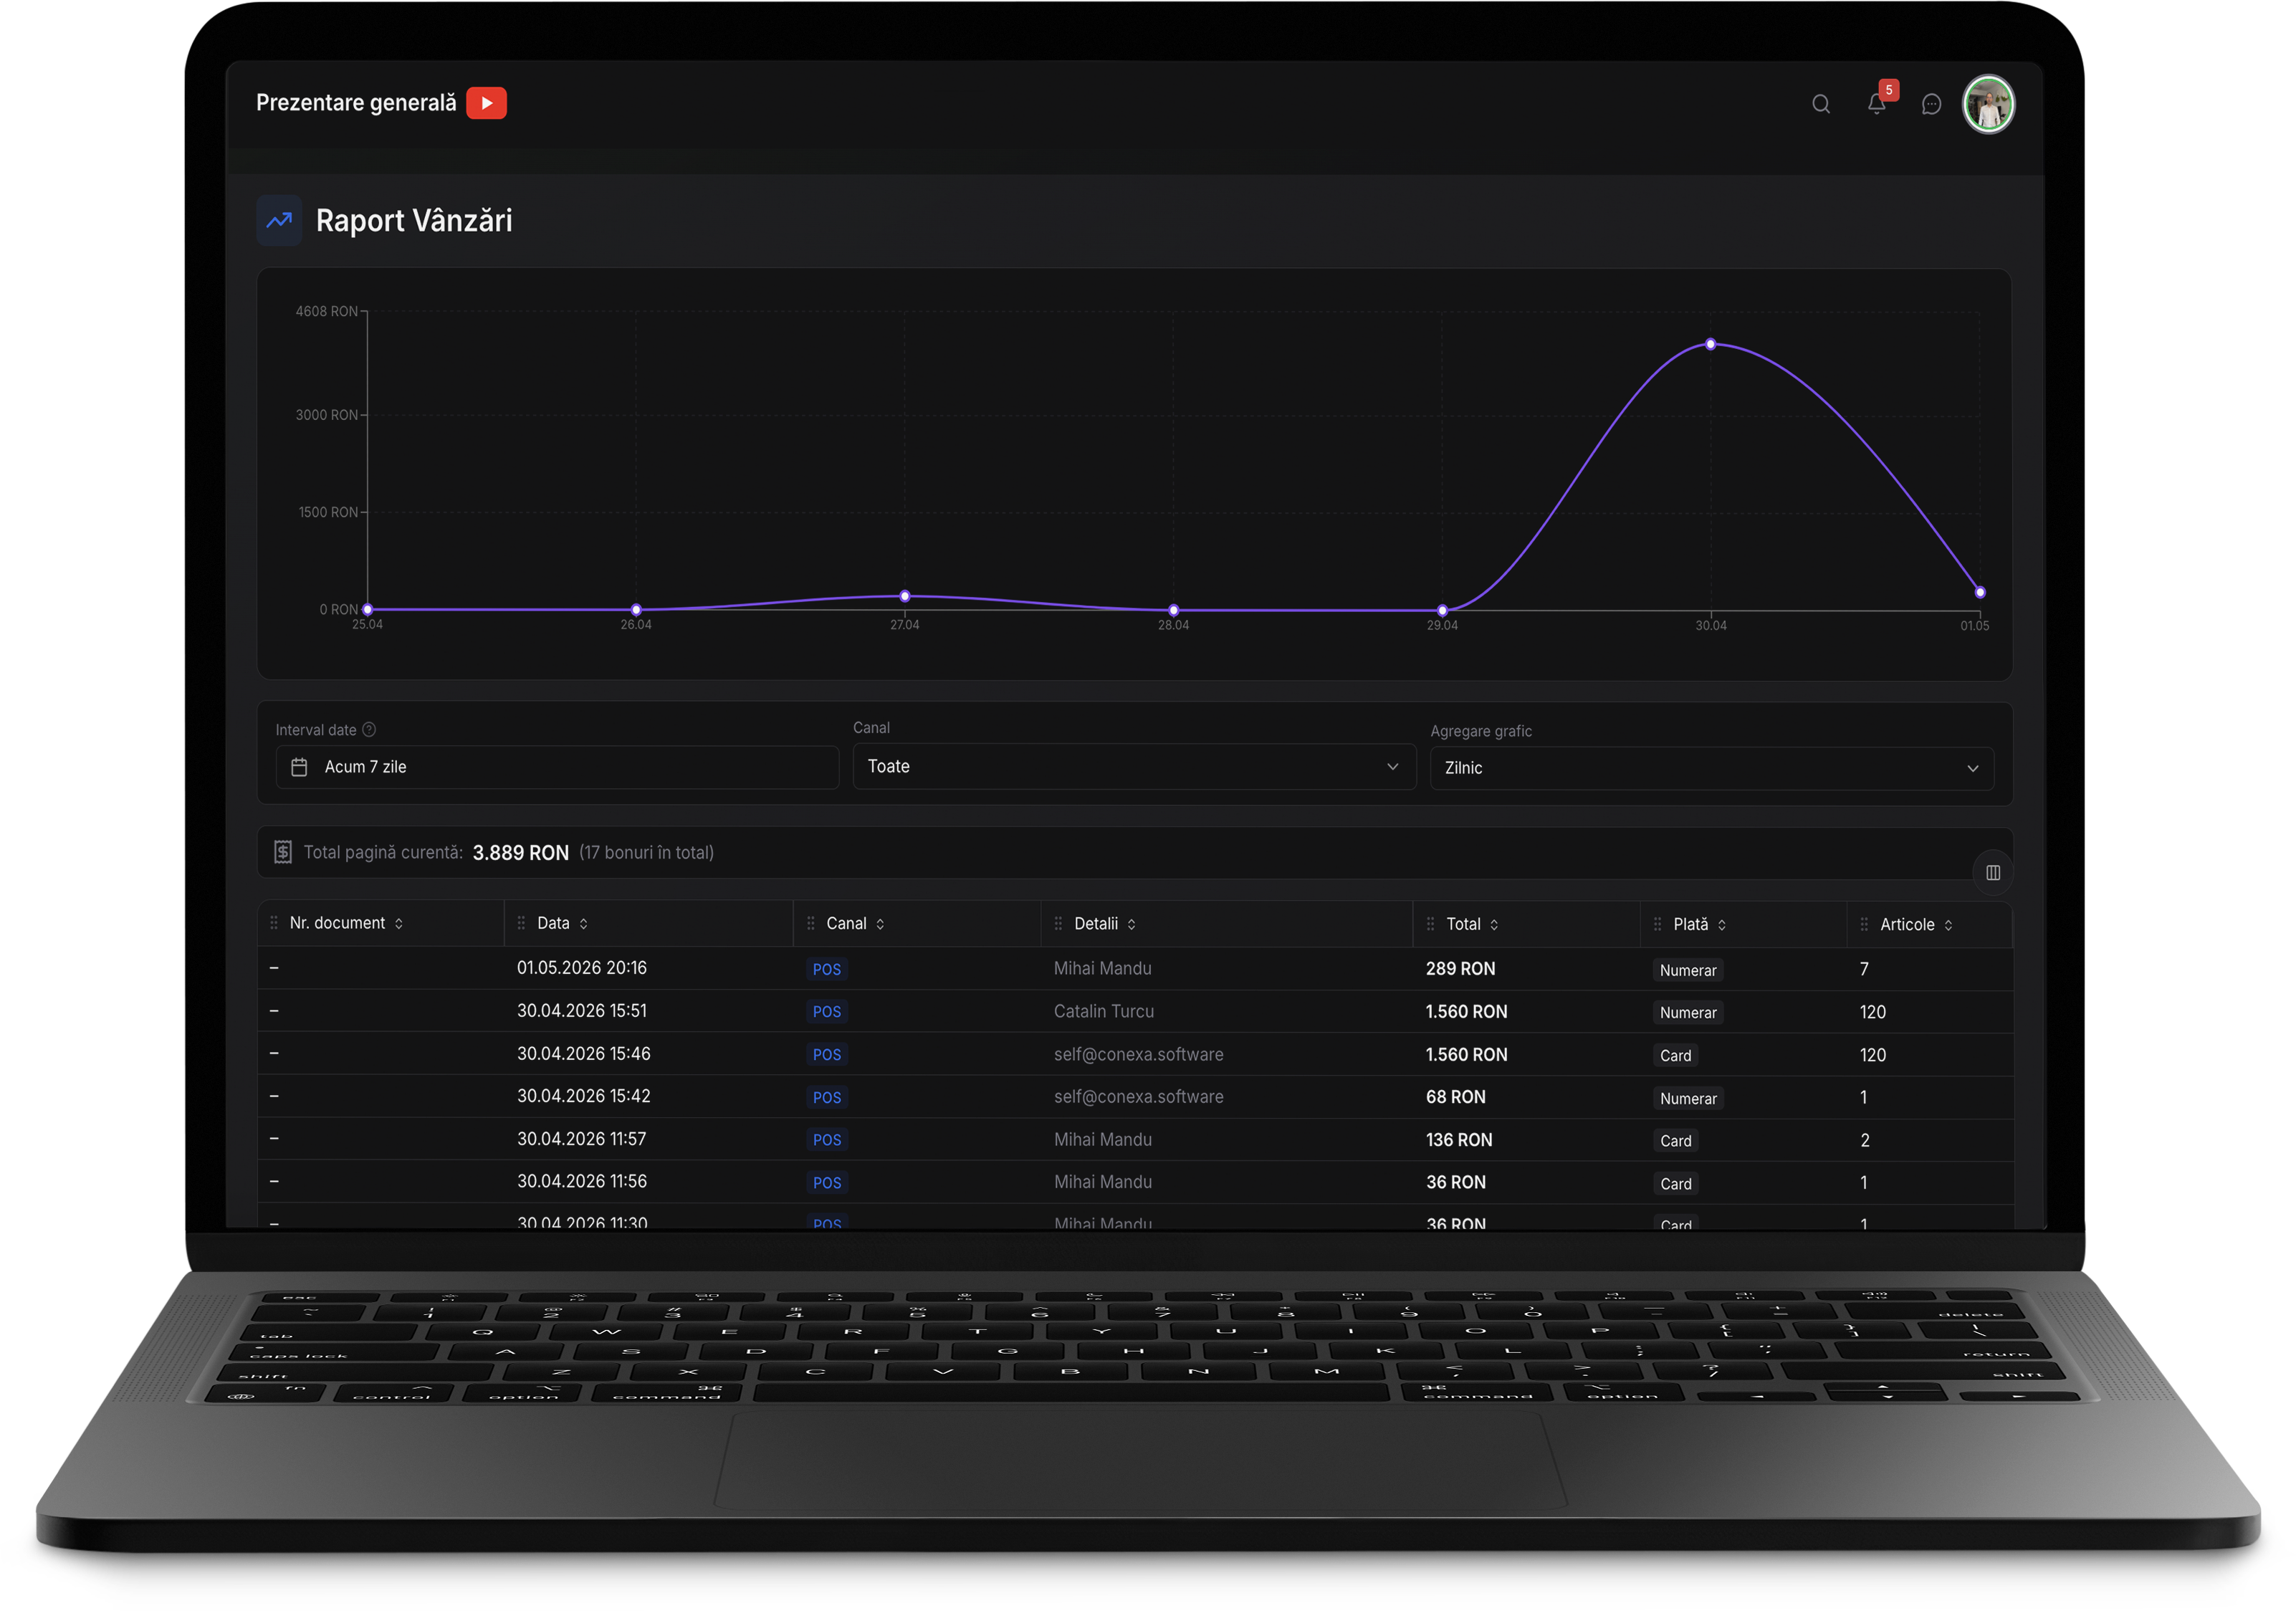Grab the drag handle of Nr. document column
This screenshot has width=2296, height=1611.
[274, 923]
